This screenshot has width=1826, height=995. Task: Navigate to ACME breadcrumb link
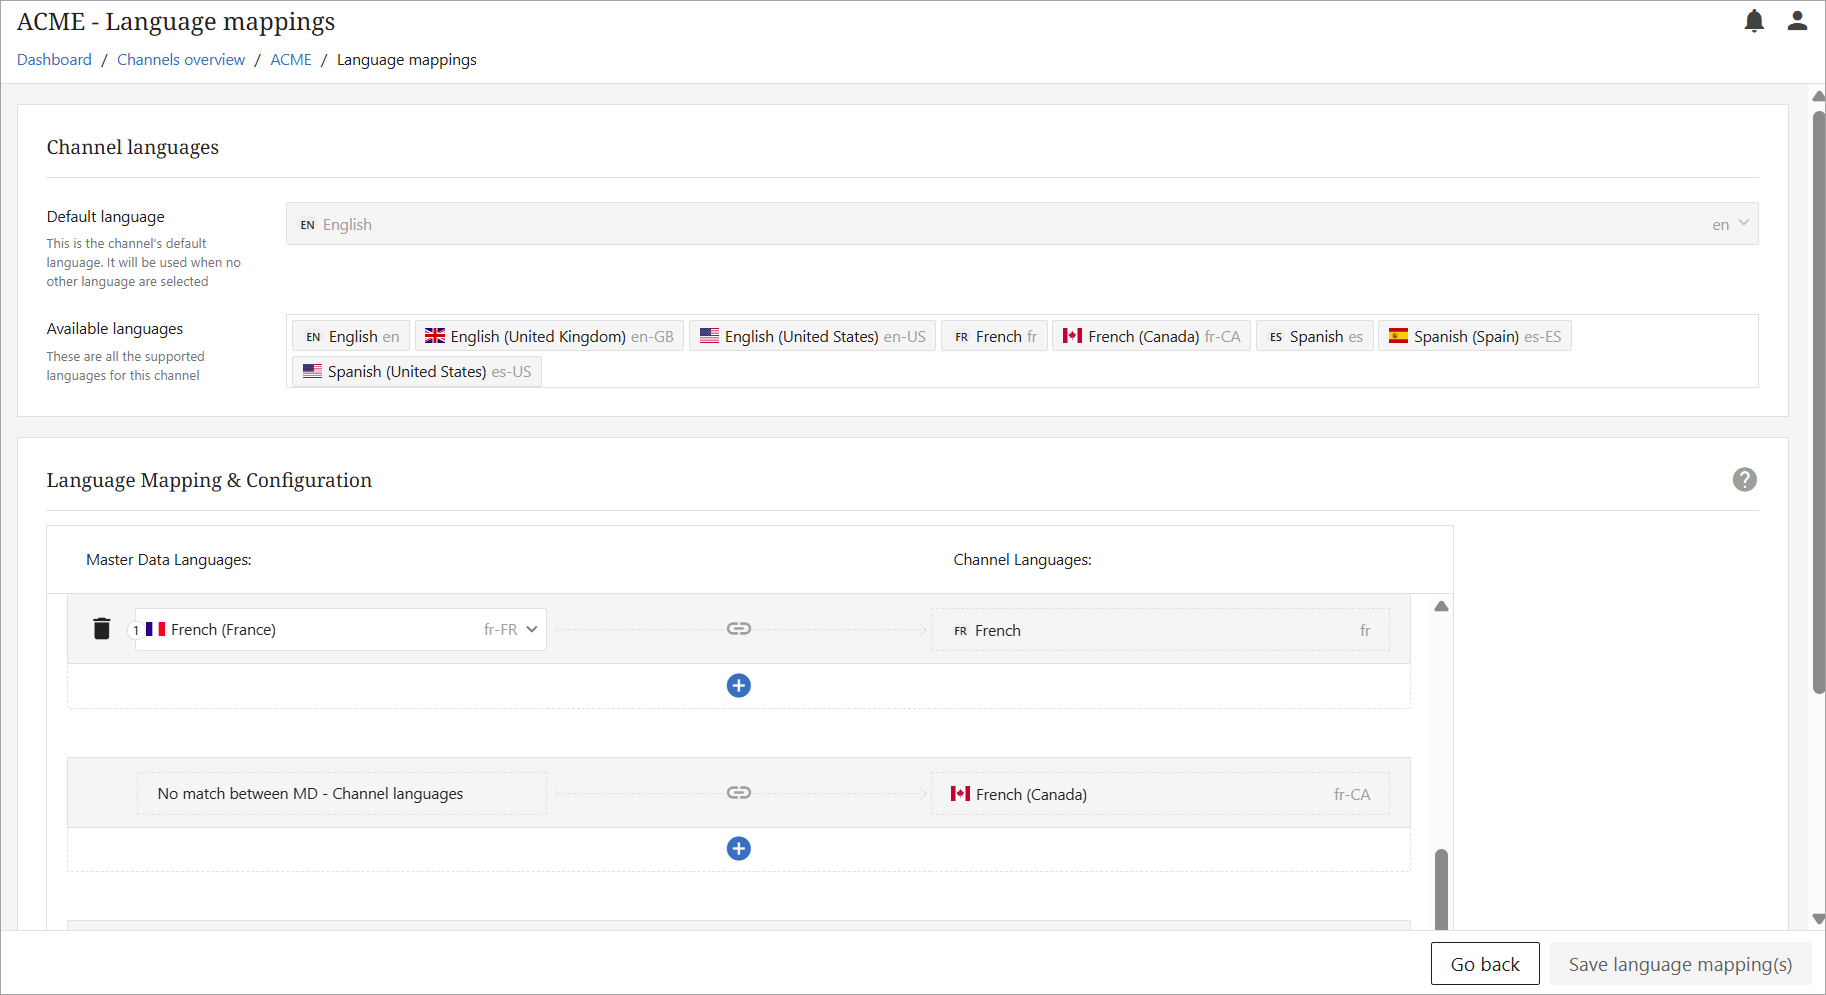[291, 60]
